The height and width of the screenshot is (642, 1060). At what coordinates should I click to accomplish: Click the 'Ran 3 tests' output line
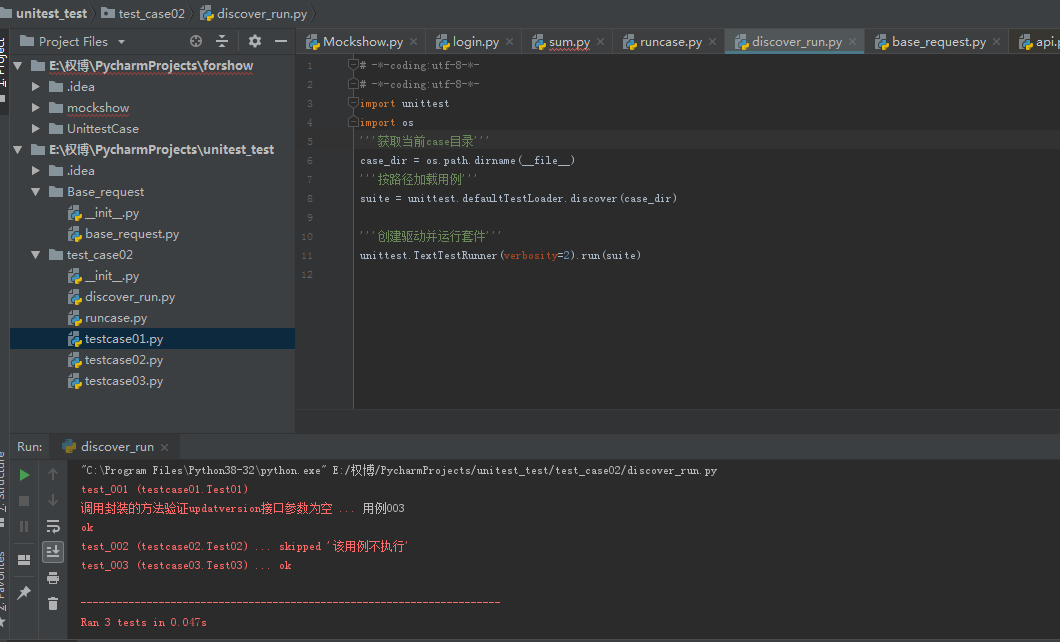click(143, 622)
